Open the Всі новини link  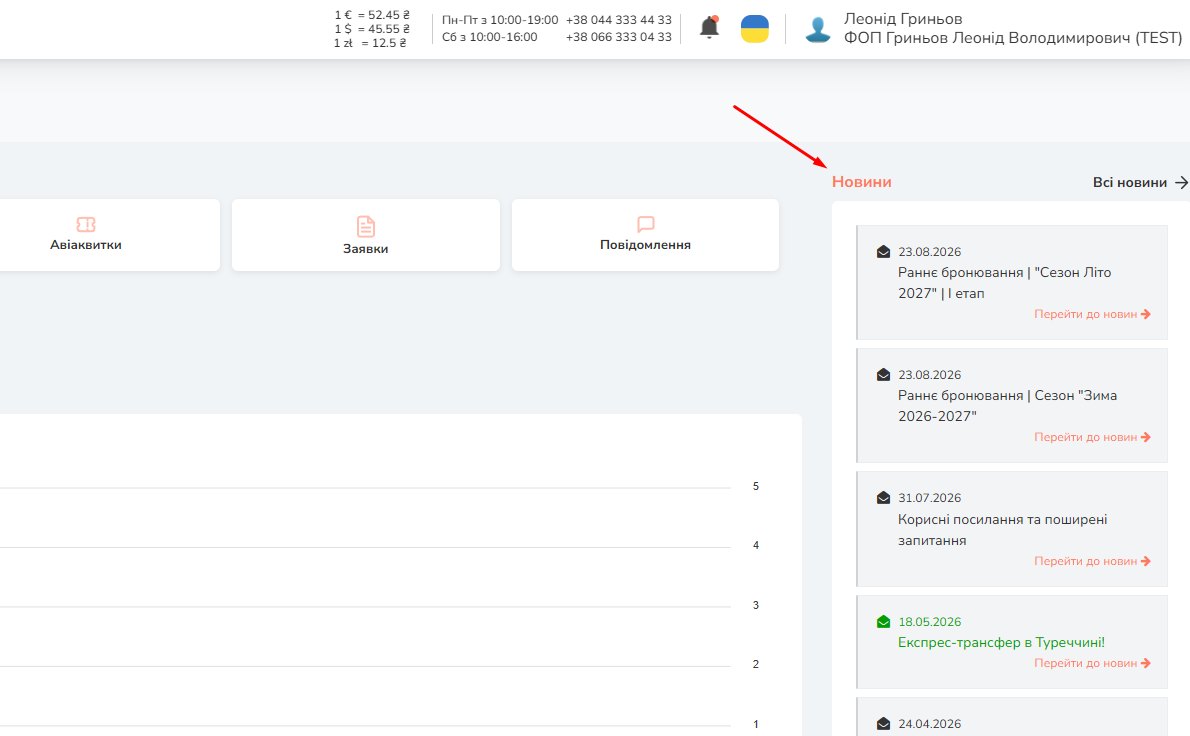pos(1129,182)
